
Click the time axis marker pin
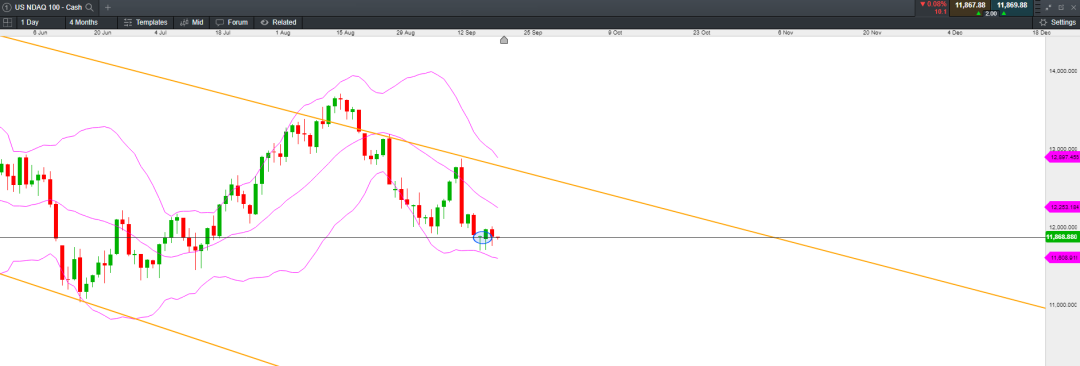503,40
